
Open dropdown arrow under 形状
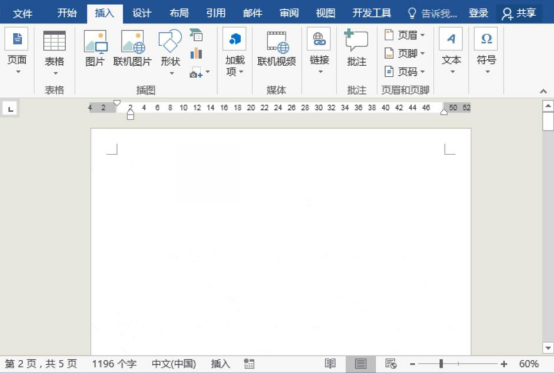point(172,73)
